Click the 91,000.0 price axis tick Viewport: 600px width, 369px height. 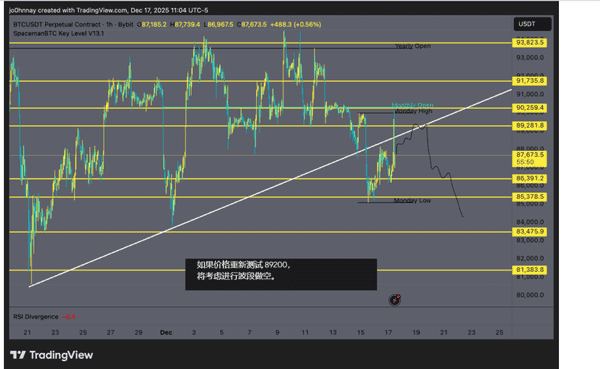pyautogui.click(x=530, y=94)
